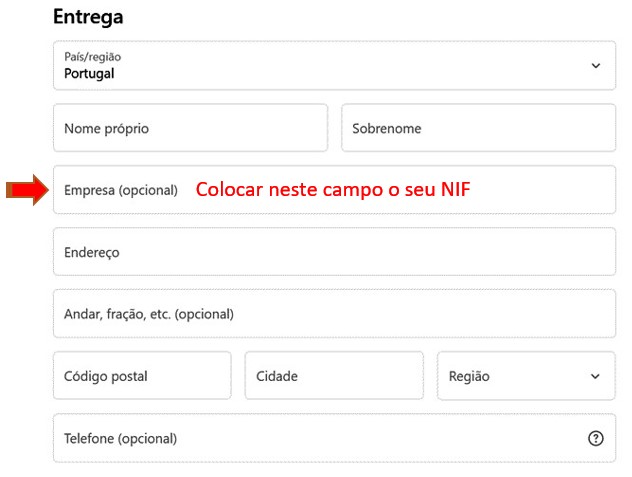Click the small País/região label
The width and height of the screenshot is (632, 477).
[x=92, y=57]
